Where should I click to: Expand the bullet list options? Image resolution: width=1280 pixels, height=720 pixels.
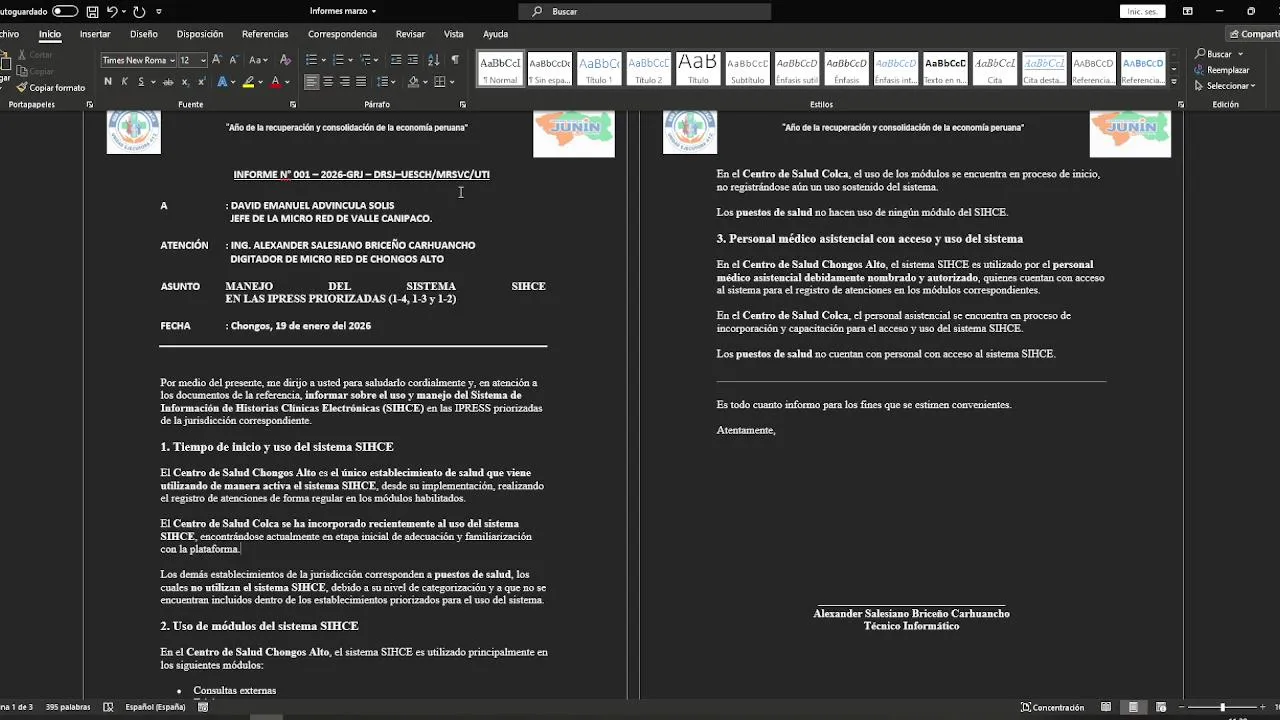(x=323, y=60)
